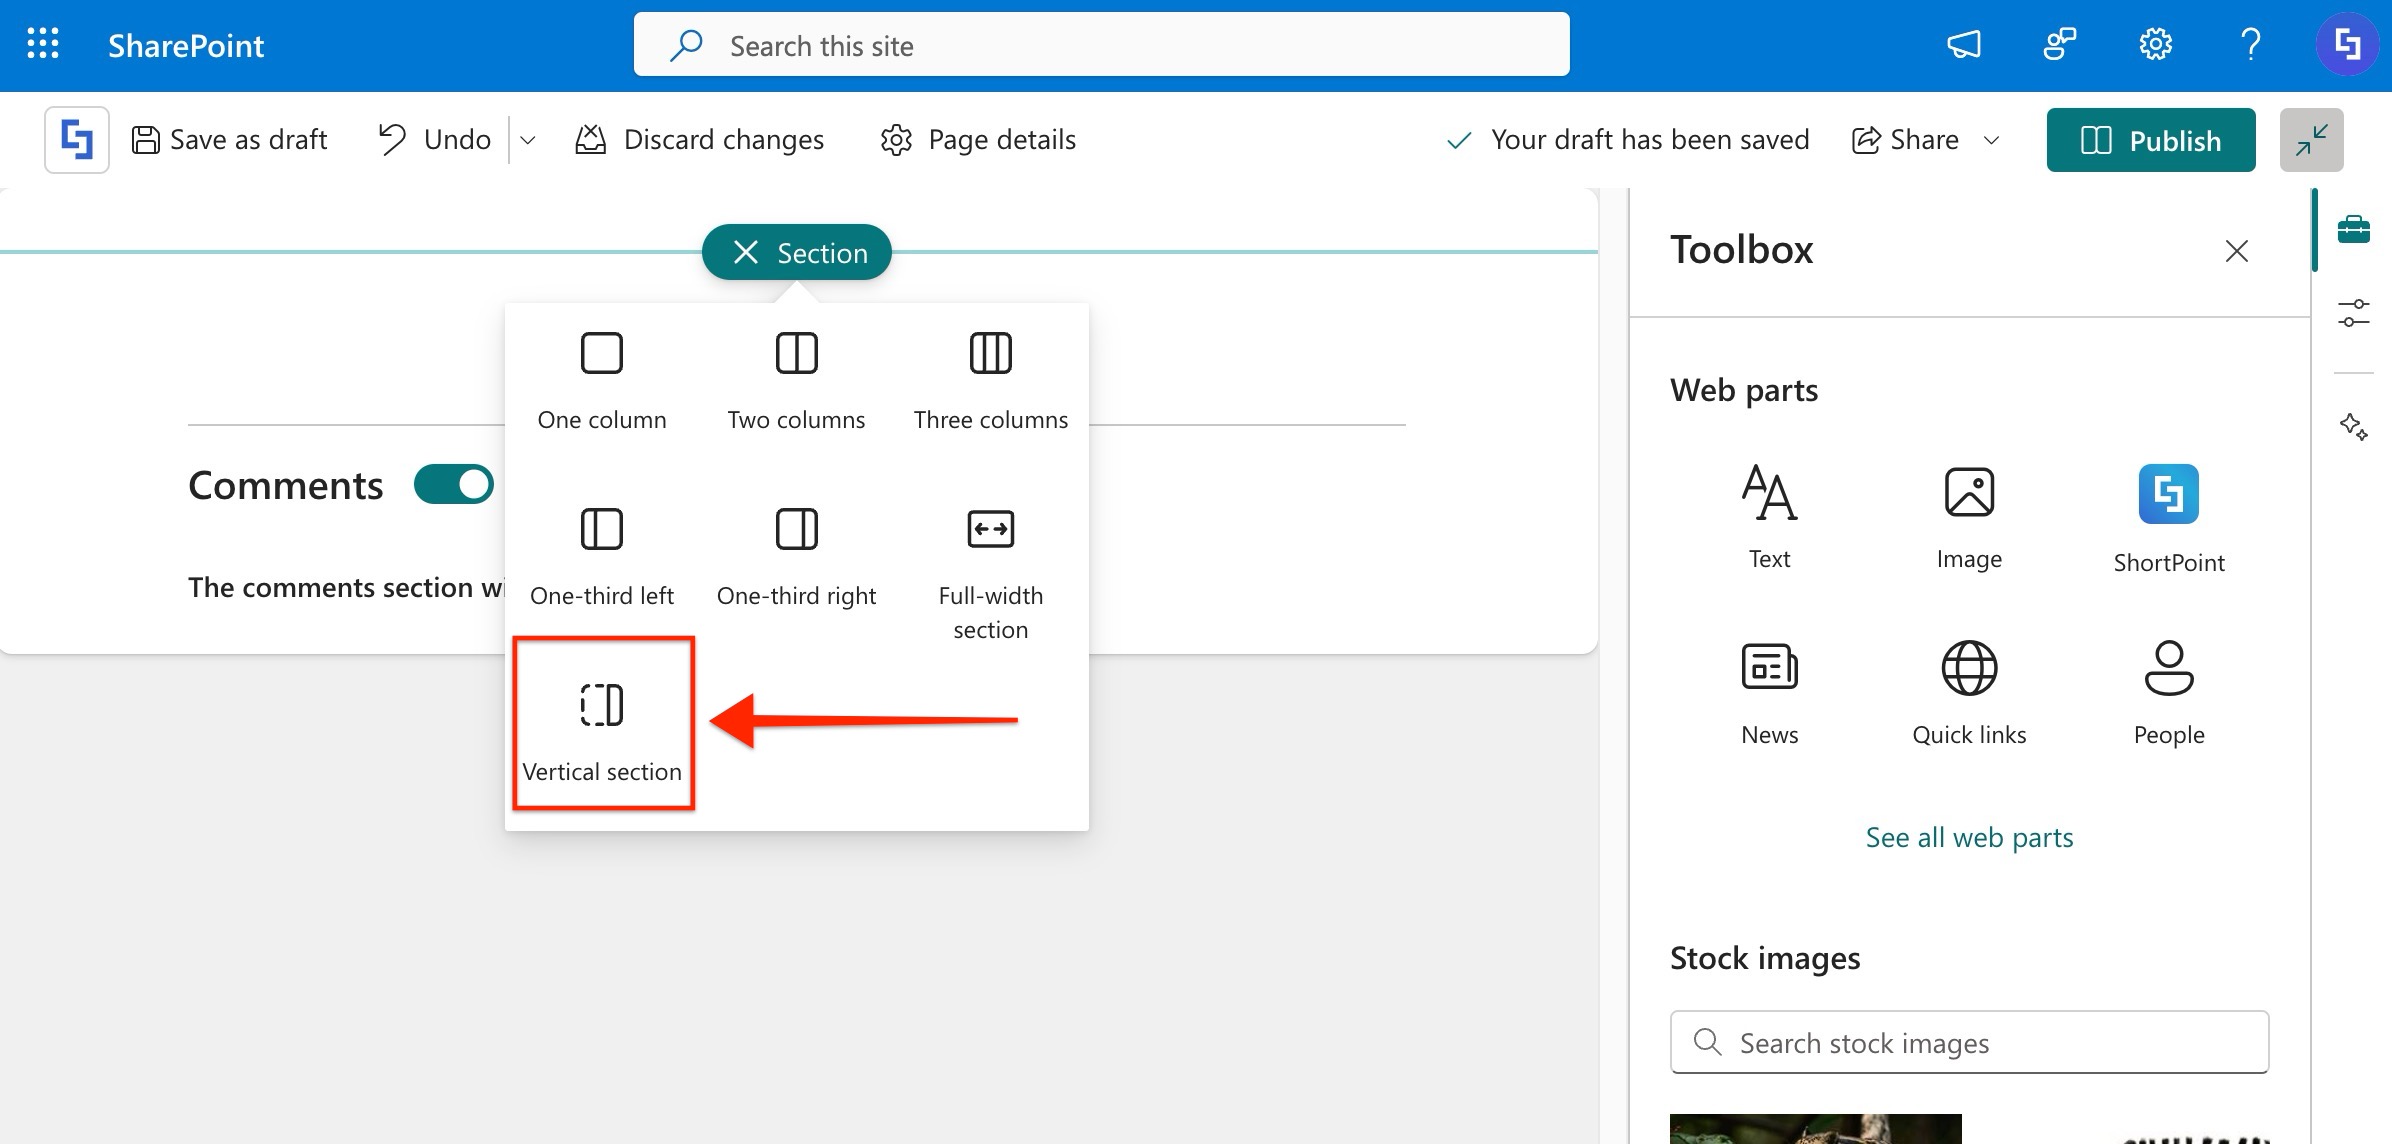Open the See all web parts link
The height and width of the screenshot is (1144, 2392).
[1968, 837]
